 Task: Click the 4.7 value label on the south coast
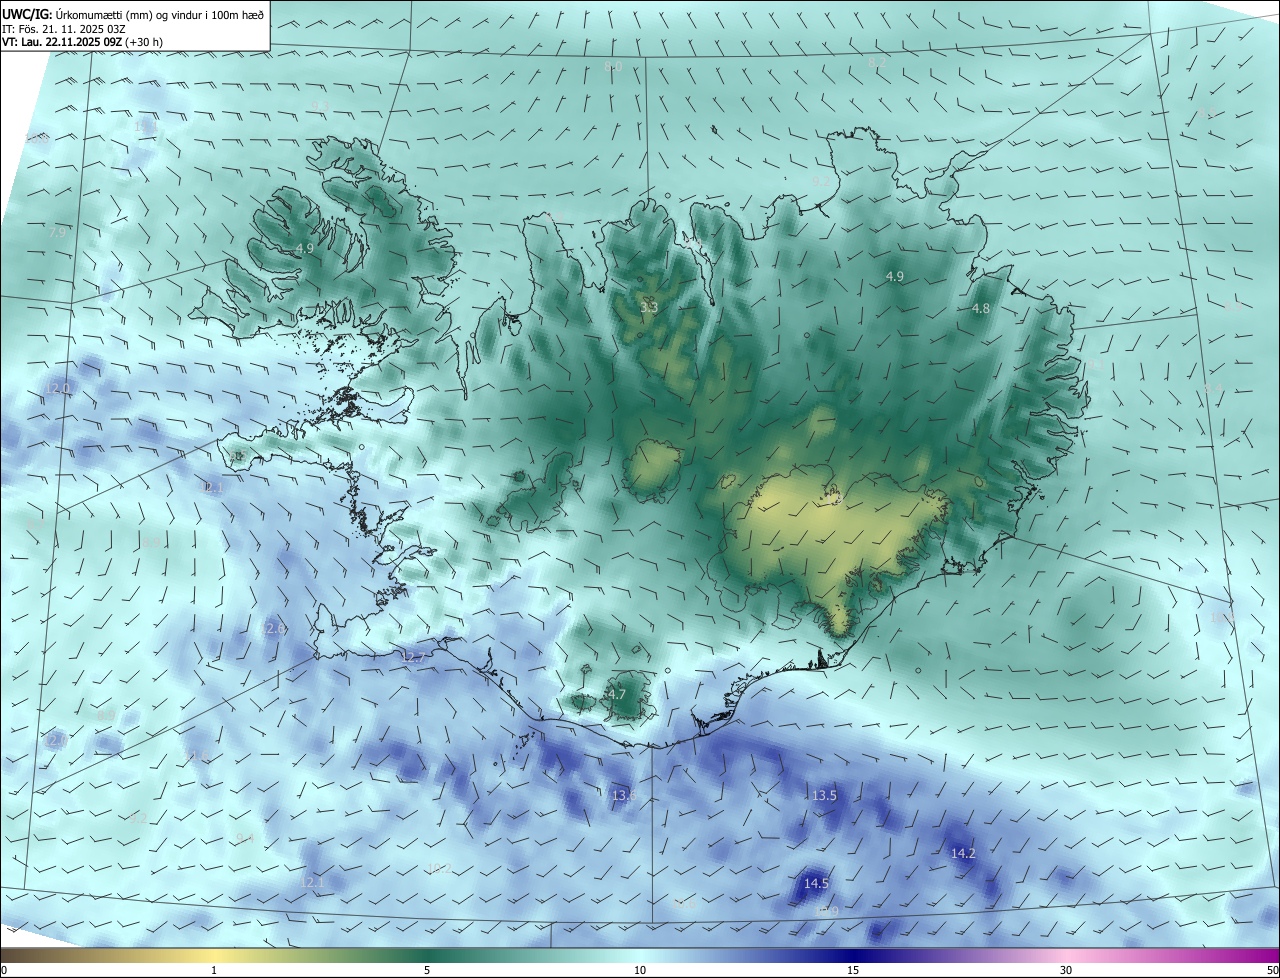pyautogui.click(x=617, y=694)
